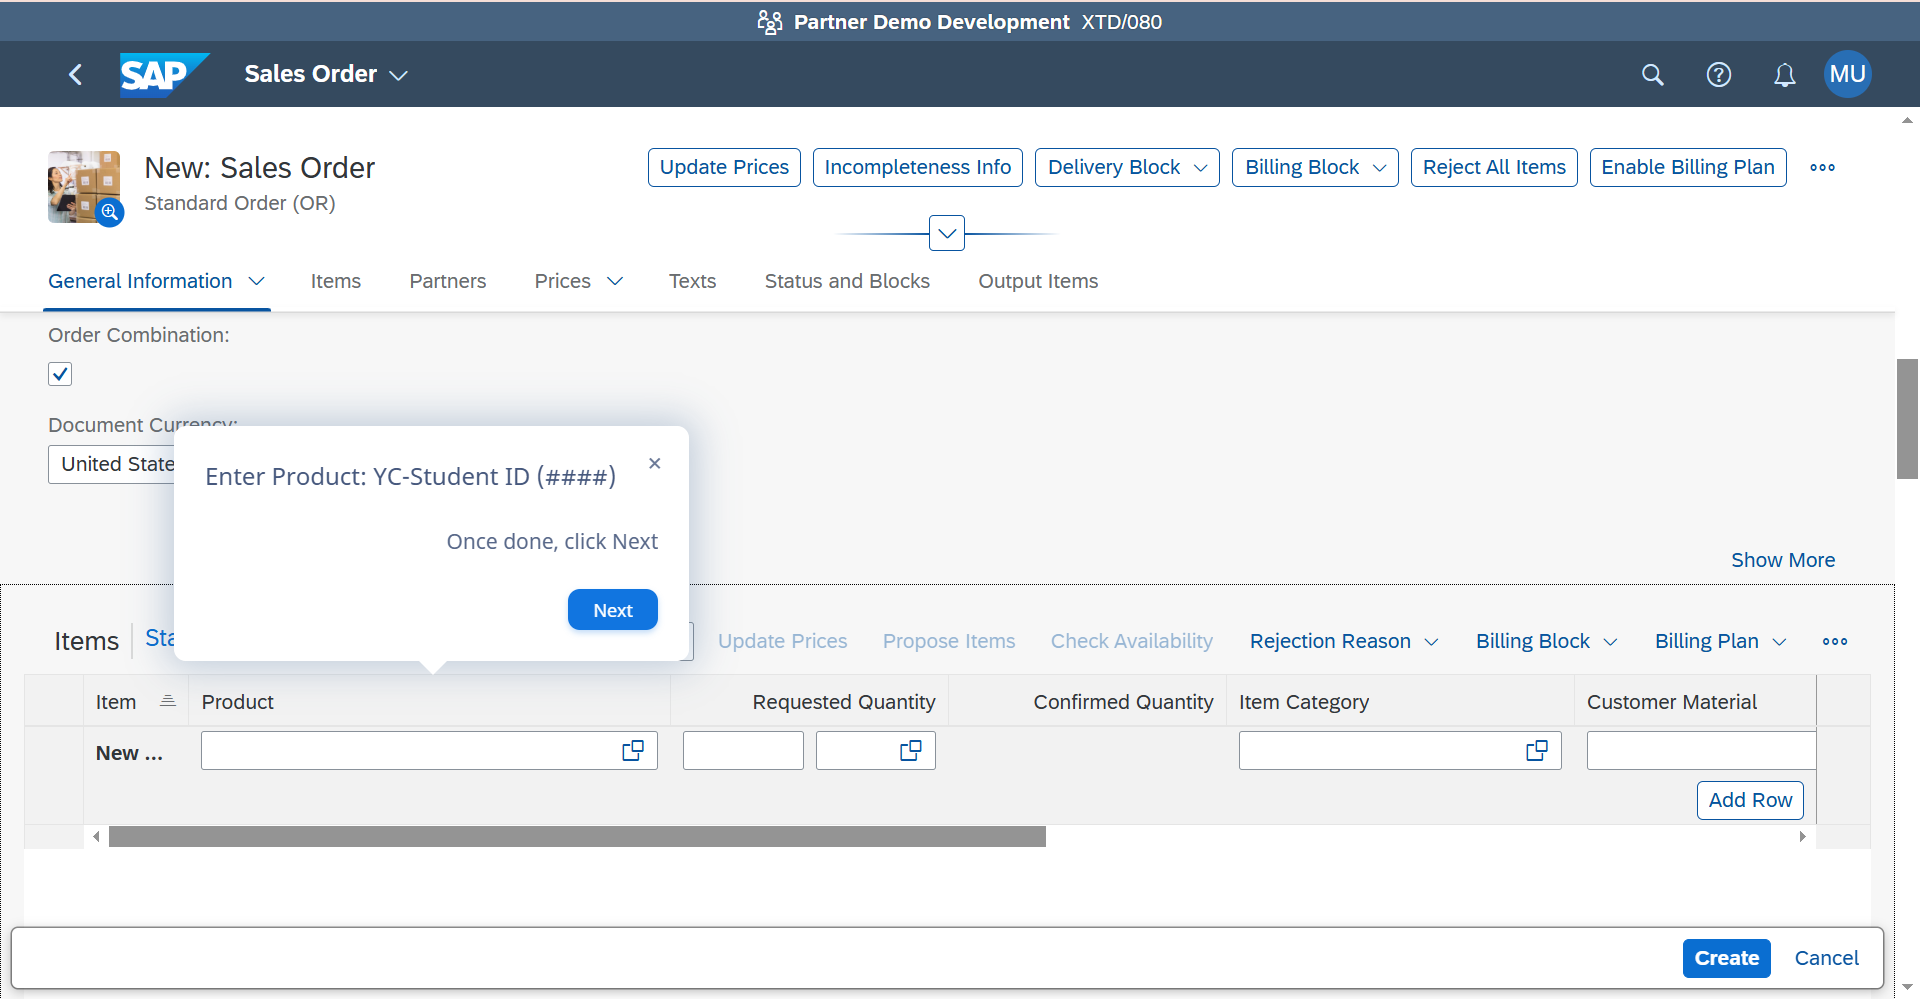Select the General Information tab

(x=140, y=281)
